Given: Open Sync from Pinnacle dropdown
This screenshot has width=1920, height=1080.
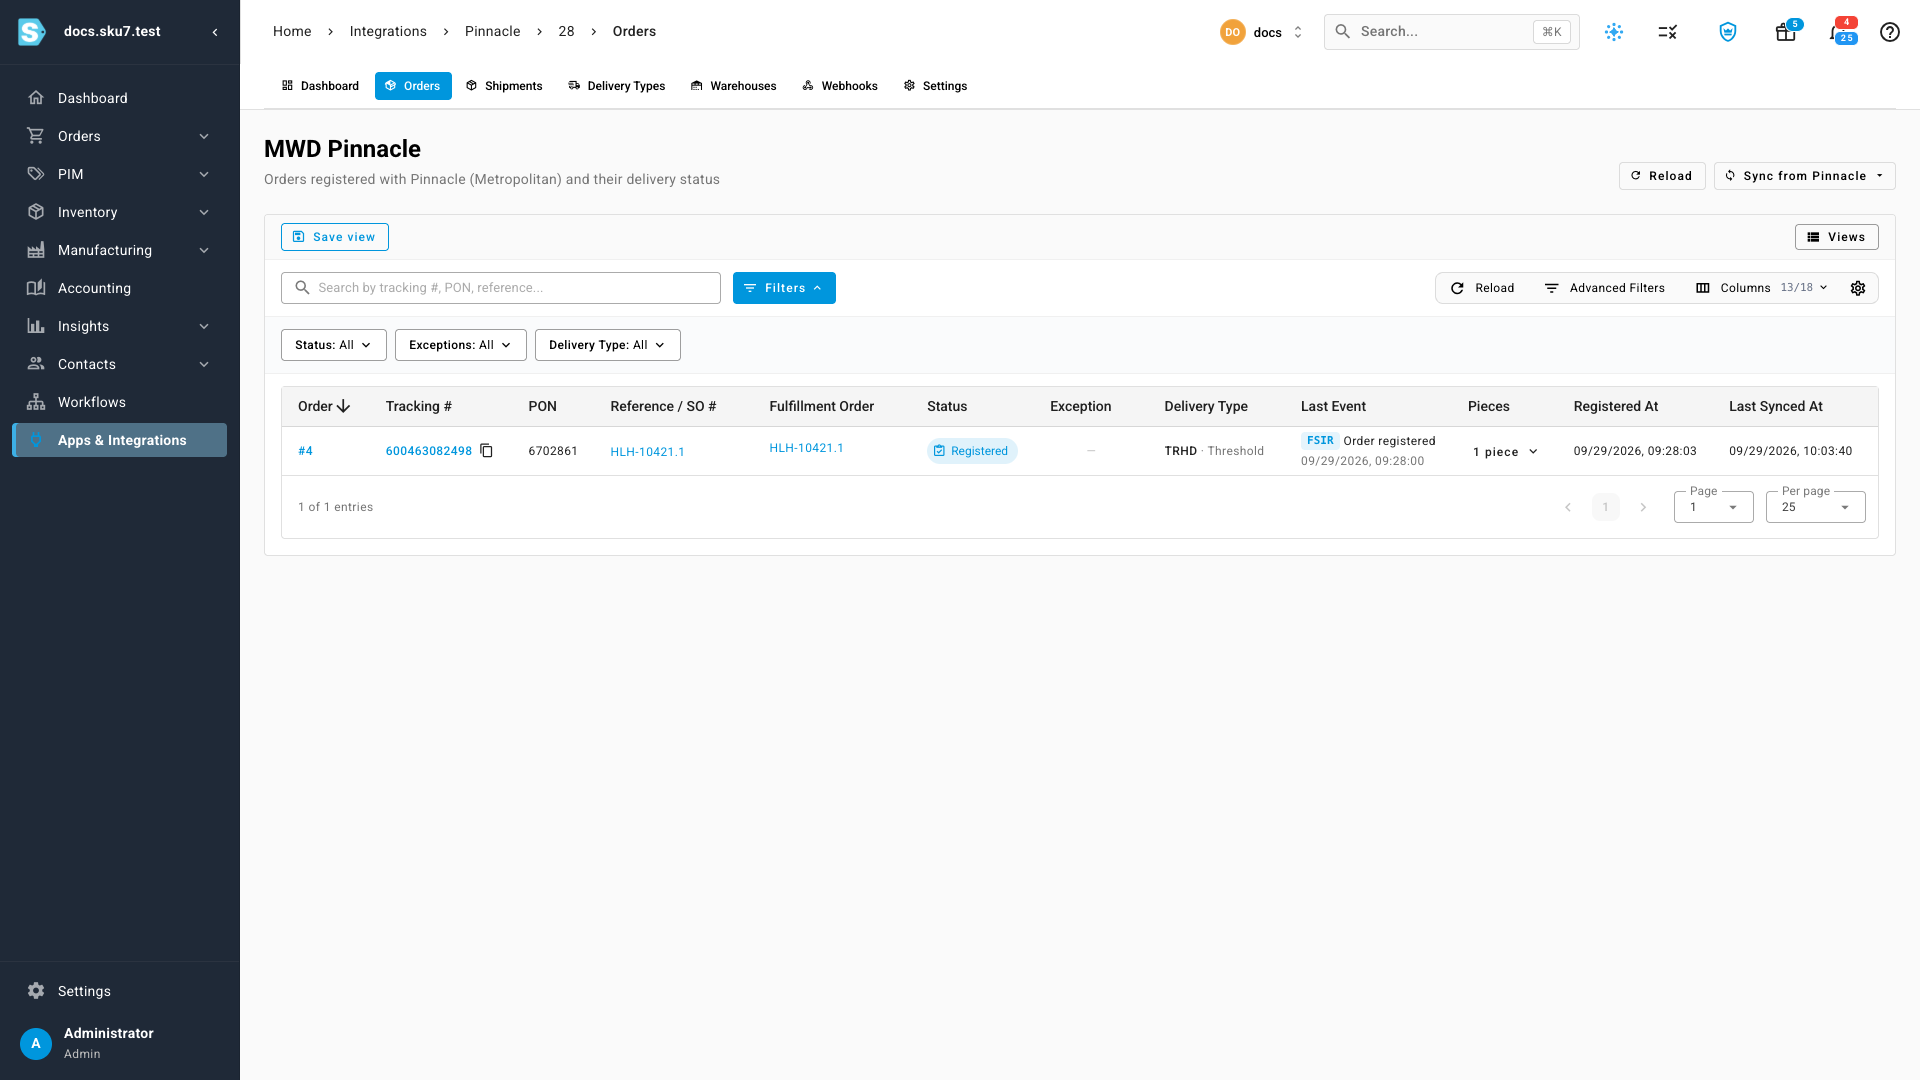Looking at the screenshot, I should pyautogui.click(x=1804, y=176).
